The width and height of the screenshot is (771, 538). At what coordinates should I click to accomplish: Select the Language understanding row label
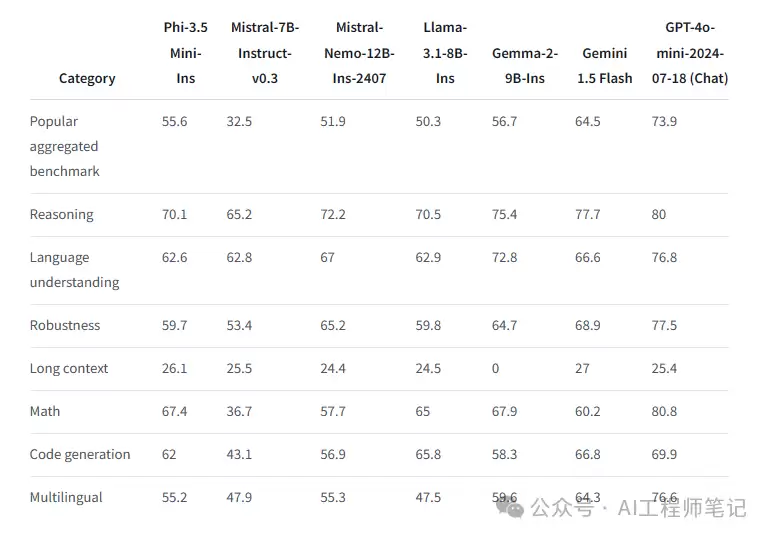[x=74, y=269]
